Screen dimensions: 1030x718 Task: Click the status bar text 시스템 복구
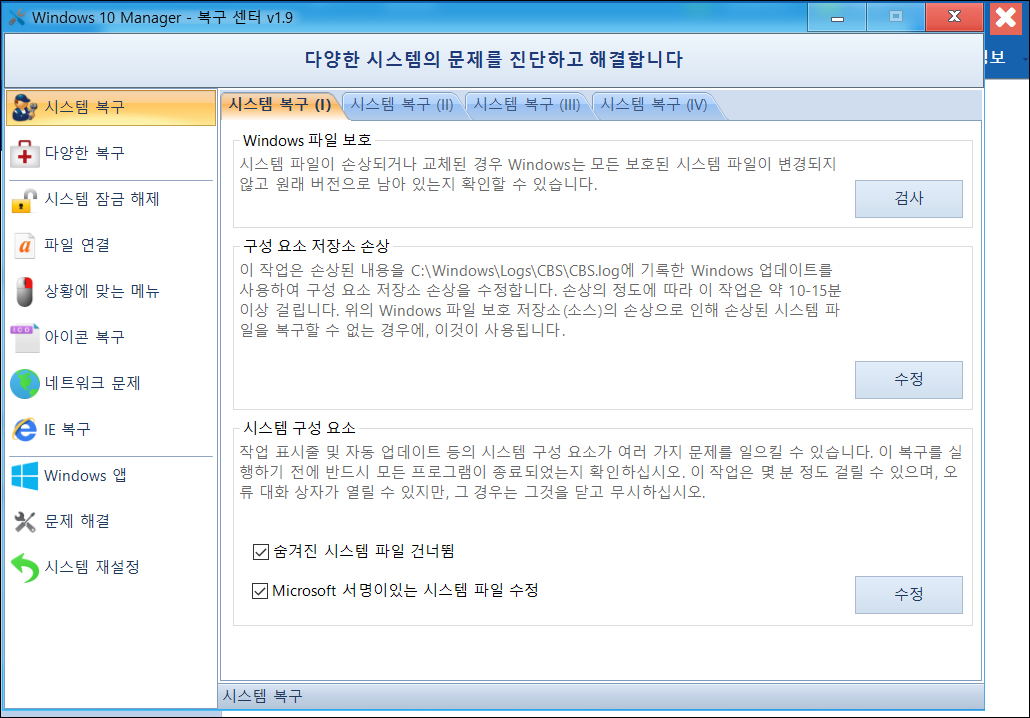pyautogui.click(x=262, y=696)
